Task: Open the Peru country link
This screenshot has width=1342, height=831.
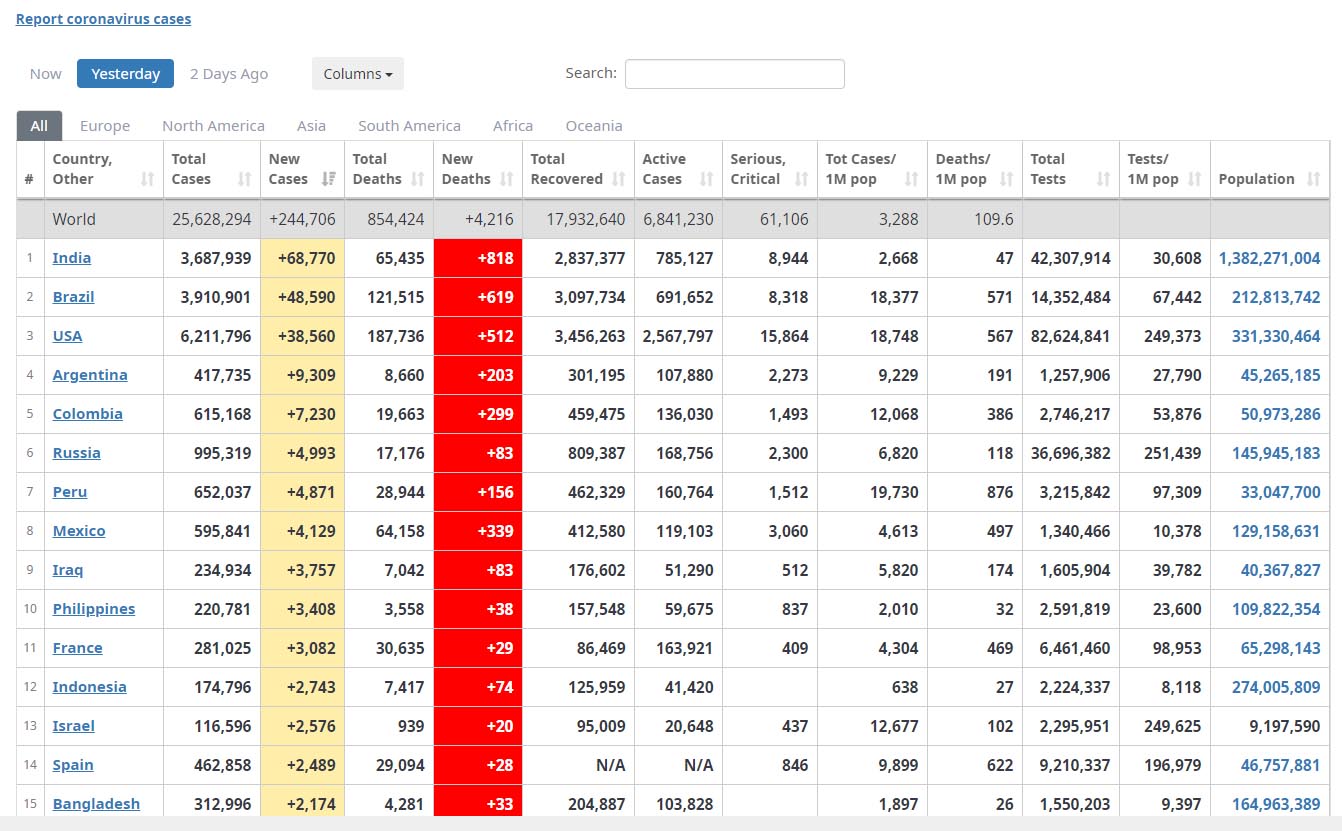Action: (x=70, y=492)
